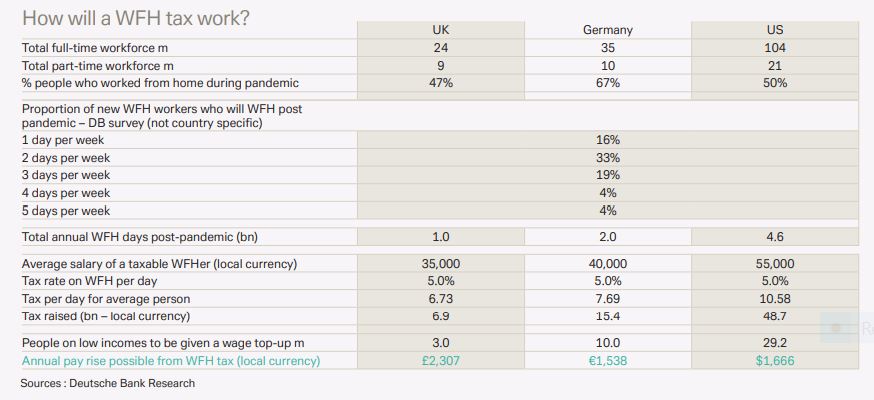Select the UK total annual WFH days value 1.0
874x400 pixels.
point(441,237)
